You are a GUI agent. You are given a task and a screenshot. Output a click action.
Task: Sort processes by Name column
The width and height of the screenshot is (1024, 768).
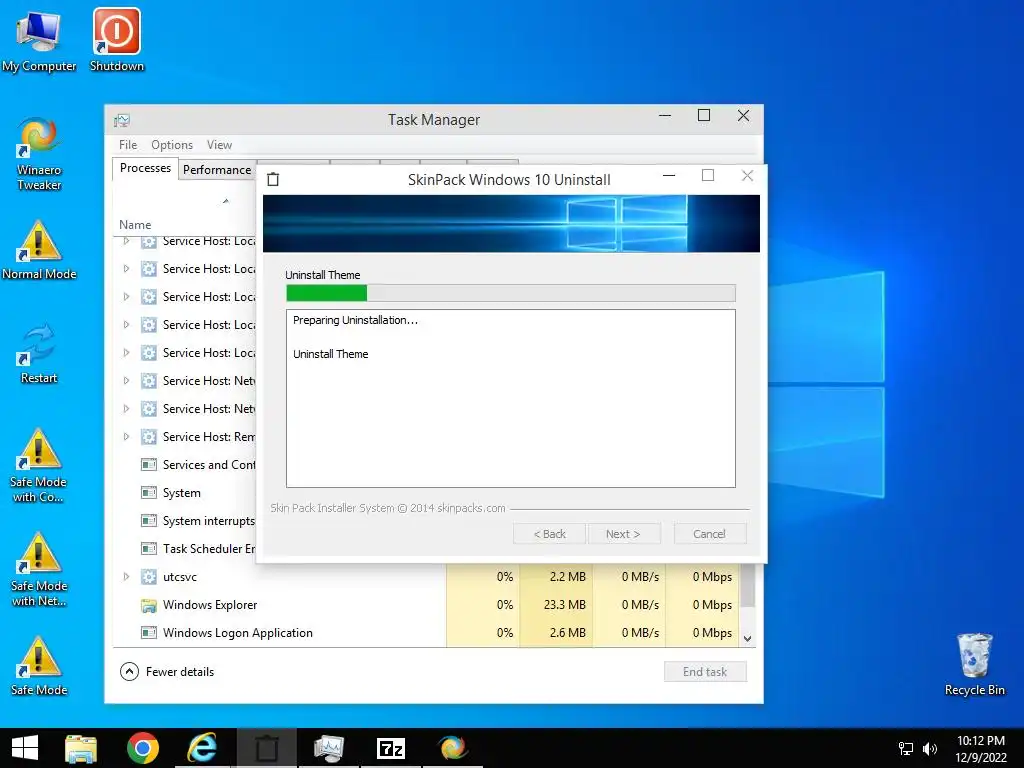(x=135, y=225)
